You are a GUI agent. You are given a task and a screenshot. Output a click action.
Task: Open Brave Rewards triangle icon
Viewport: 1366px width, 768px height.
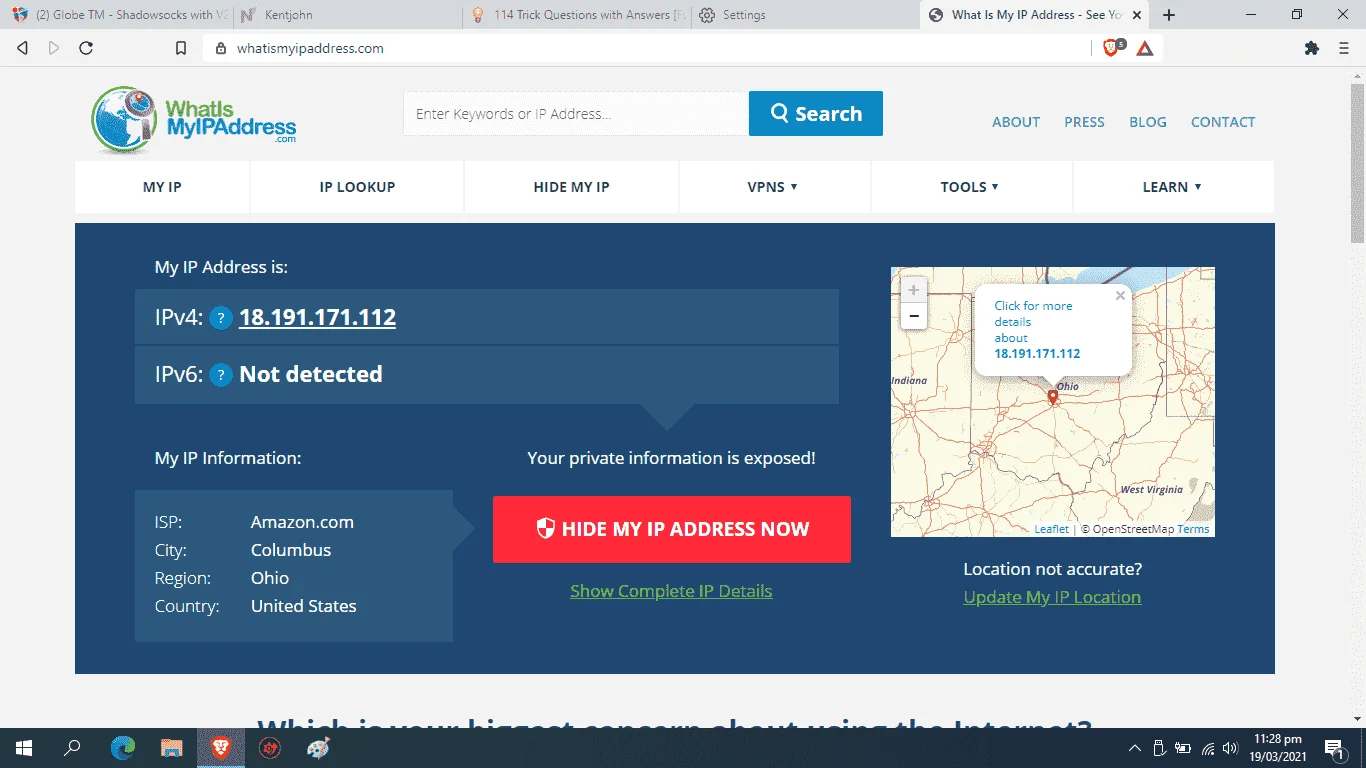pos(1145,48)
